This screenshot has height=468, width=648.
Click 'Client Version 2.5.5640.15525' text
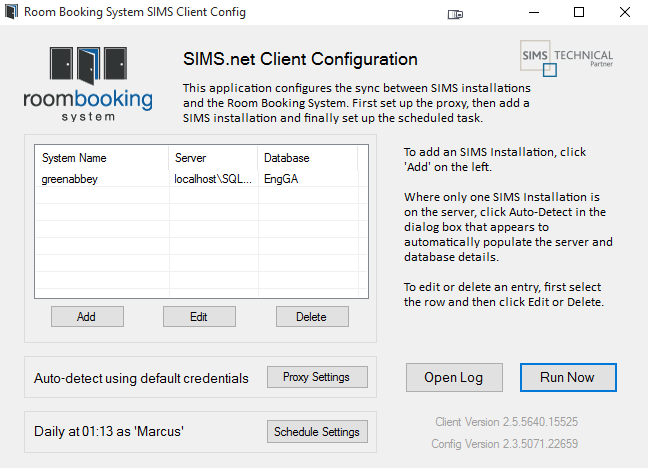[506, 422]
